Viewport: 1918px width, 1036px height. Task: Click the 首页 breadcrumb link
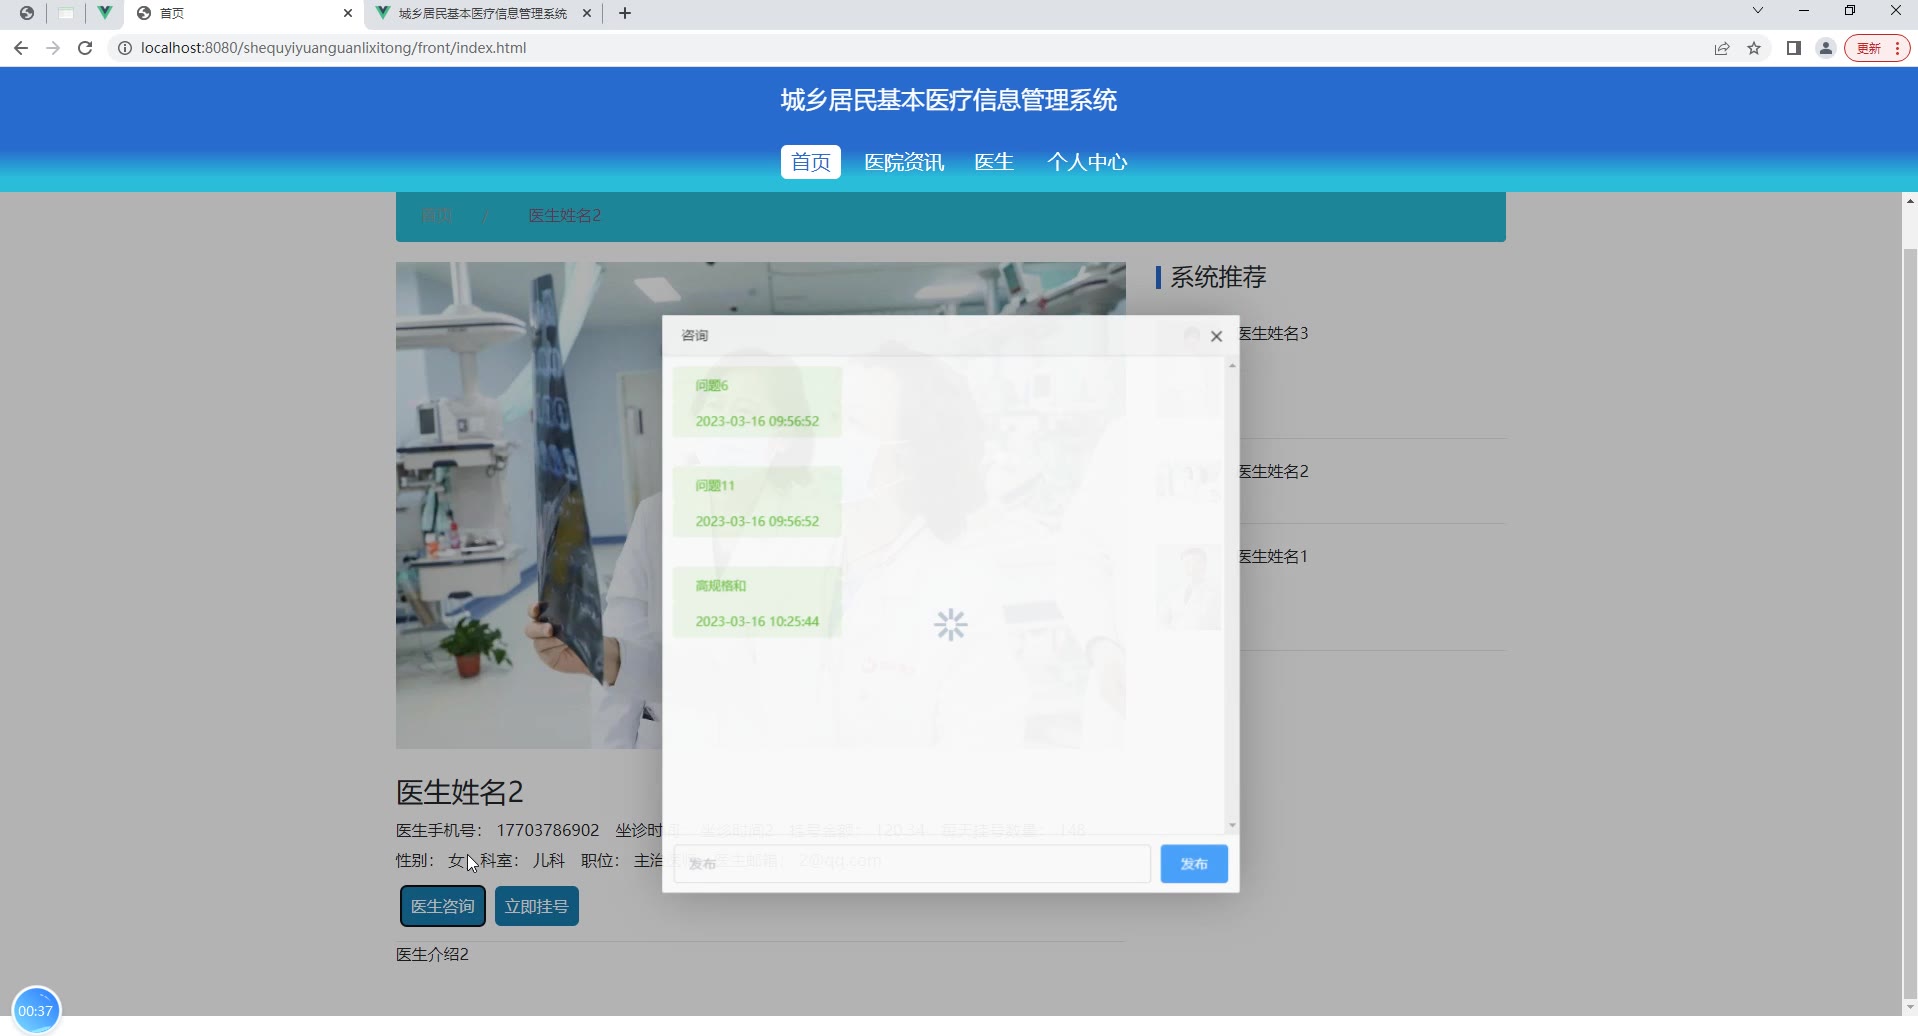click(x=436, y=215)
